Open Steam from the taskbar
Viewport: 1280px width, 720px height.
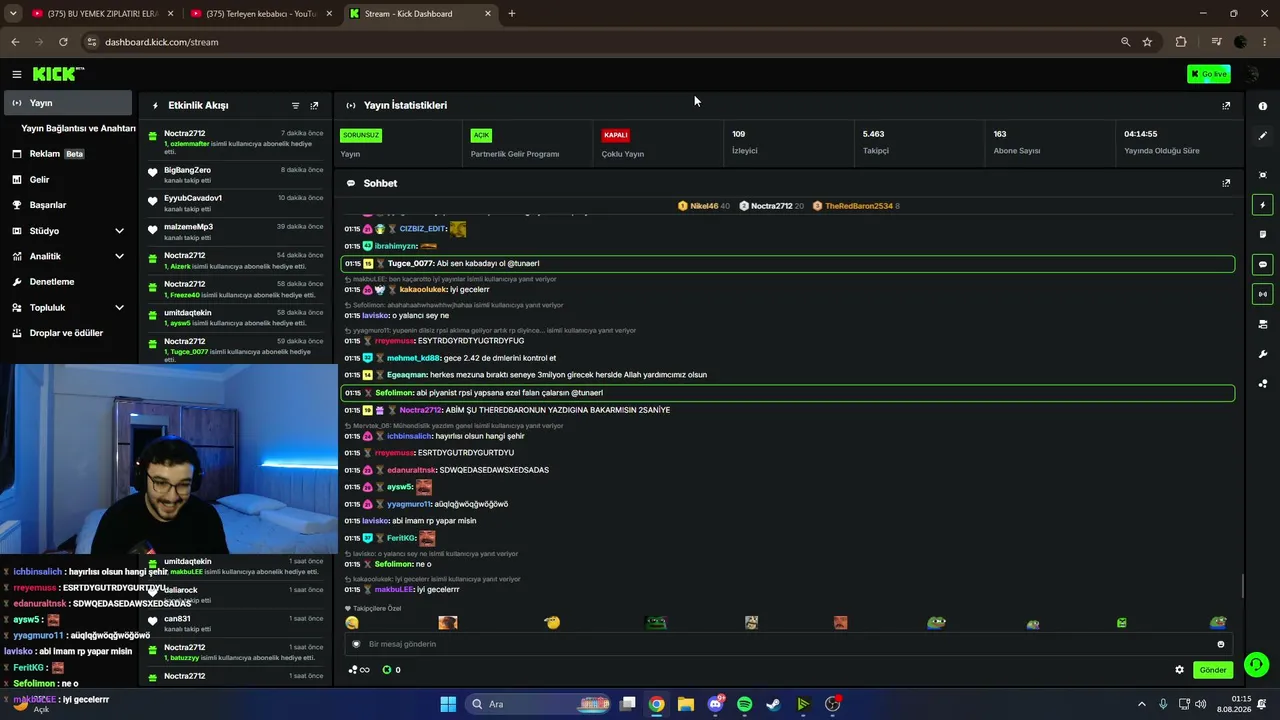coord(773,704)
